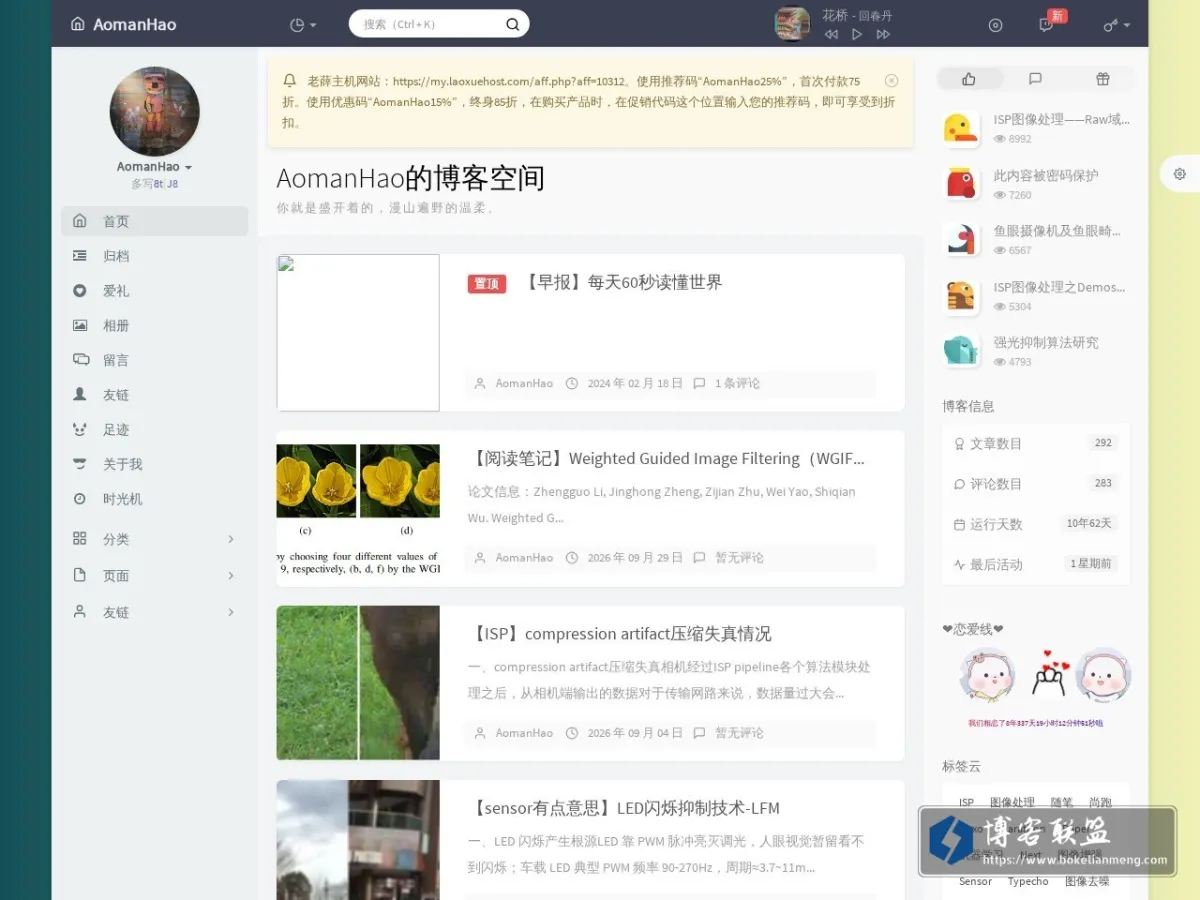This screenshot has height=900, width=1200.
Task: Open the clock dropdown in header
Action: click(303, 24)
